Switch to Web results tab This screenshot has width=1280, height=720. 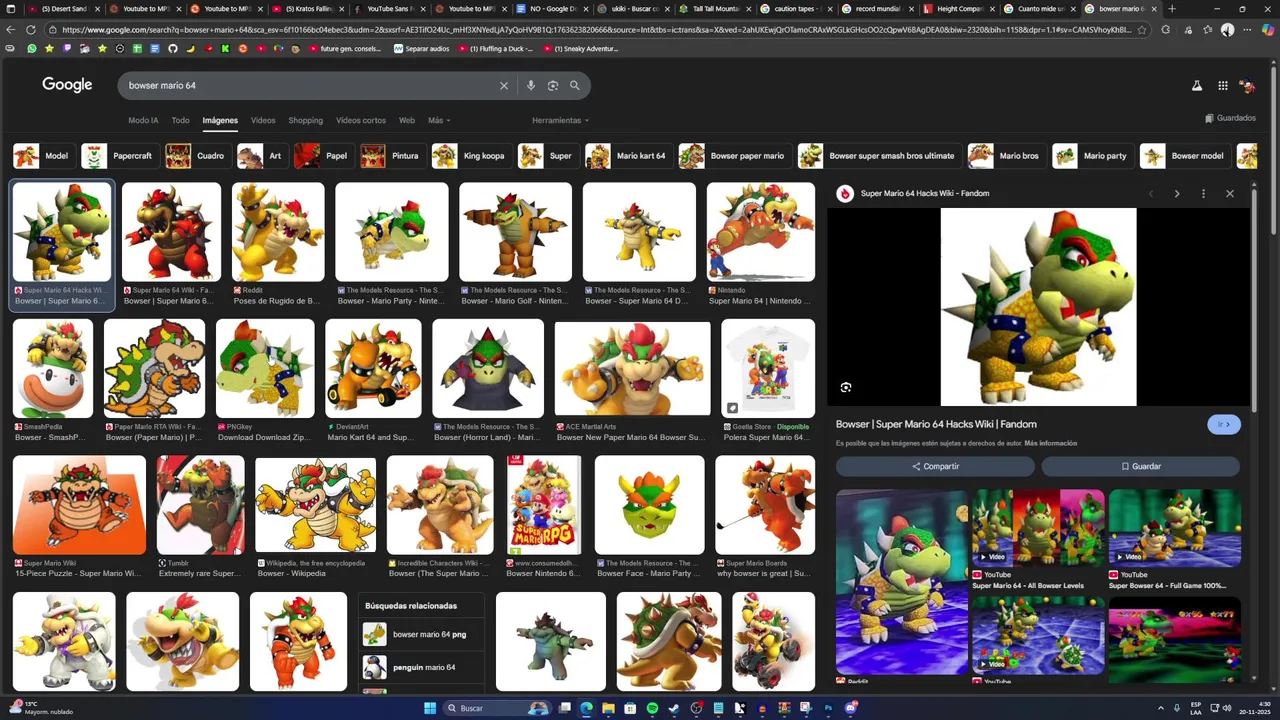pos(407,120)
